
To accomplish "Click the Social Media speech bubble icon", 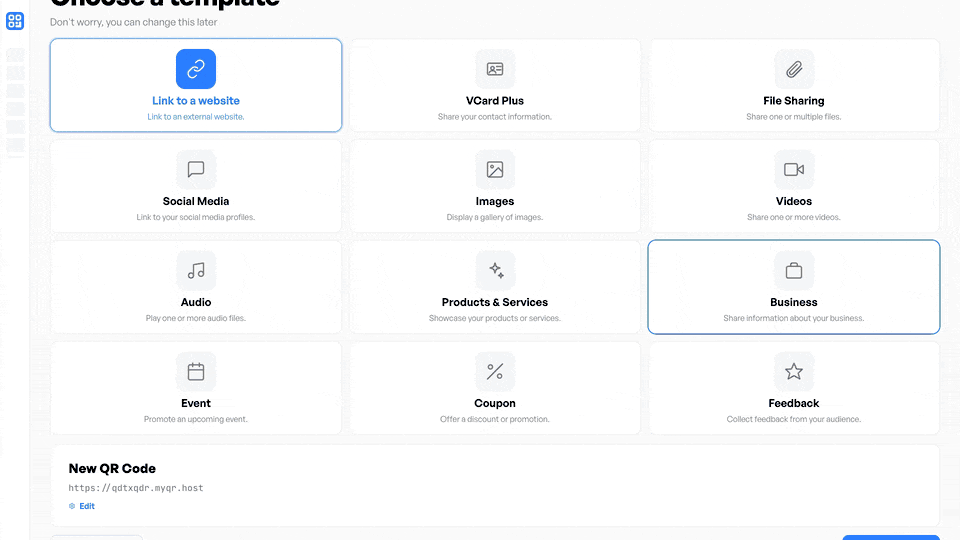I will tap(196, 170).
